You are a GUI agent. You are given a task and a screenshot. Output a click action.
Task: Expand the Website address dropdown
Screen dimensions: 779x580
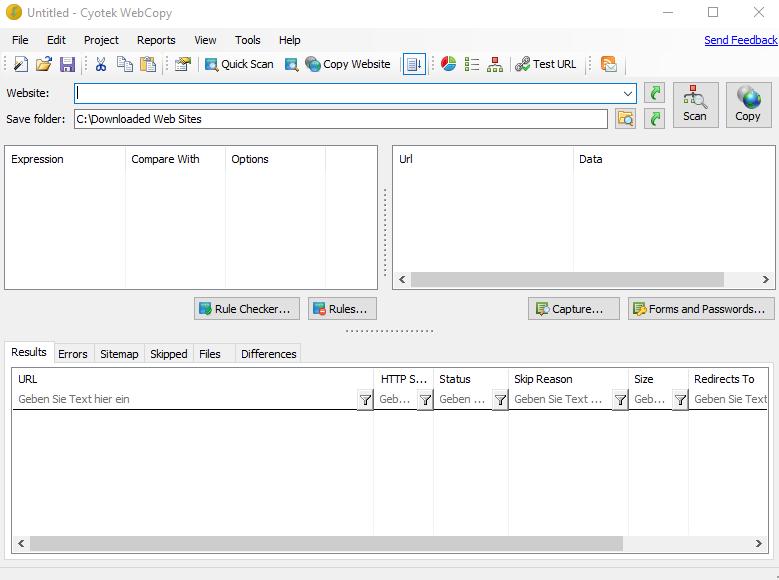628,93
